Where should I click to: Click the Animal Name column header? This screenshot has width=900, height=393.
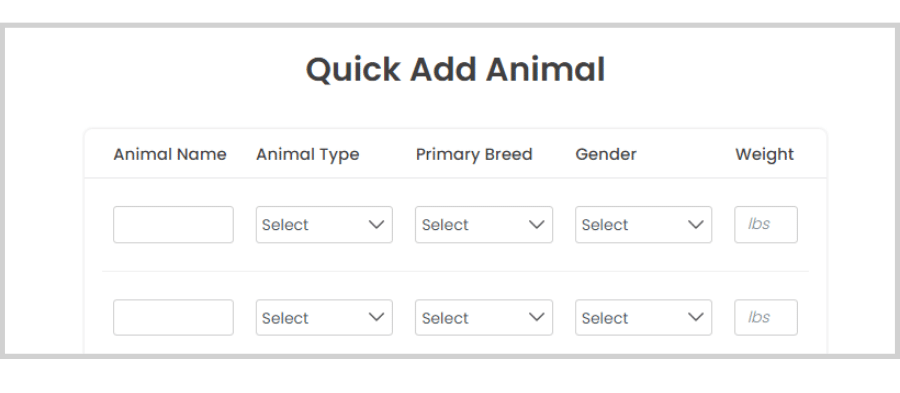click(170, 154)
